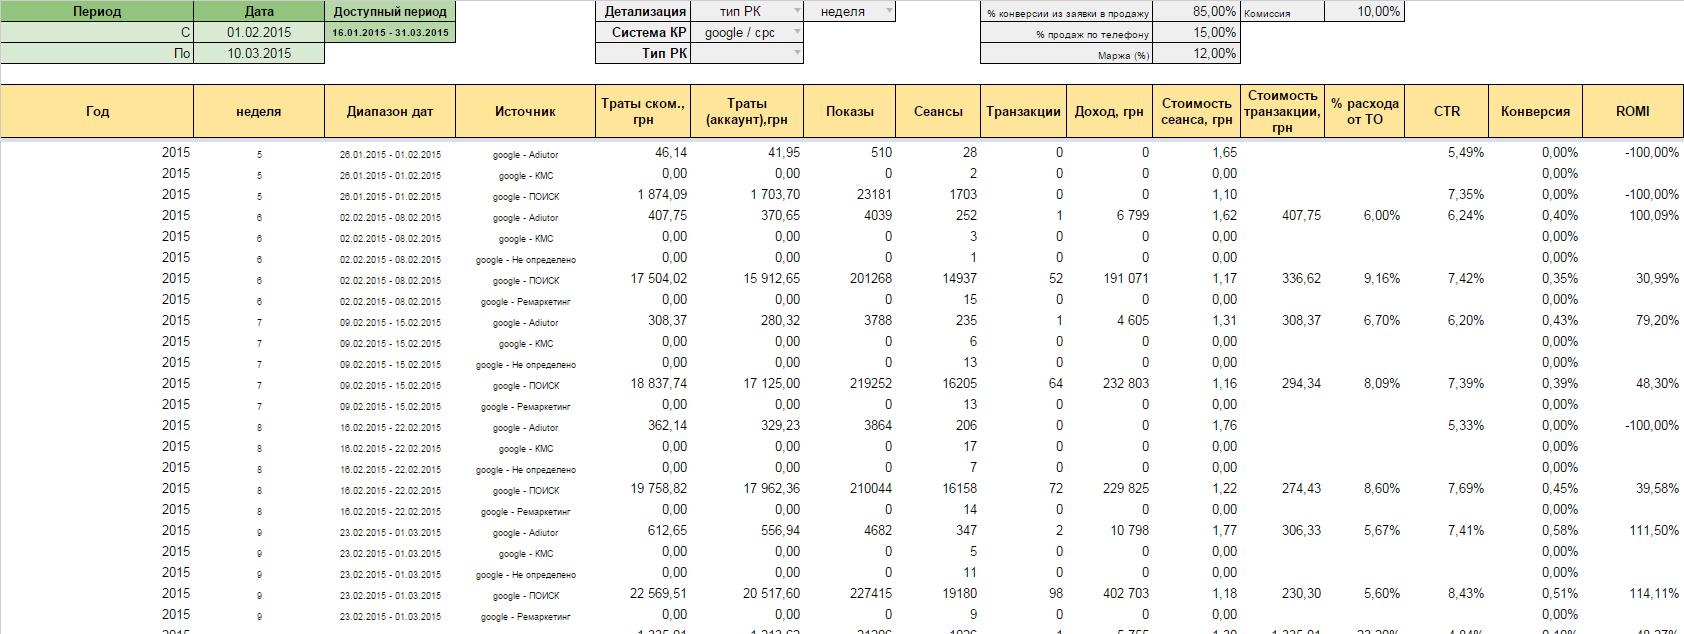Select the "Детализация" label cell
This screenshot has width=1684, height=634.
(x=643, y=11)
